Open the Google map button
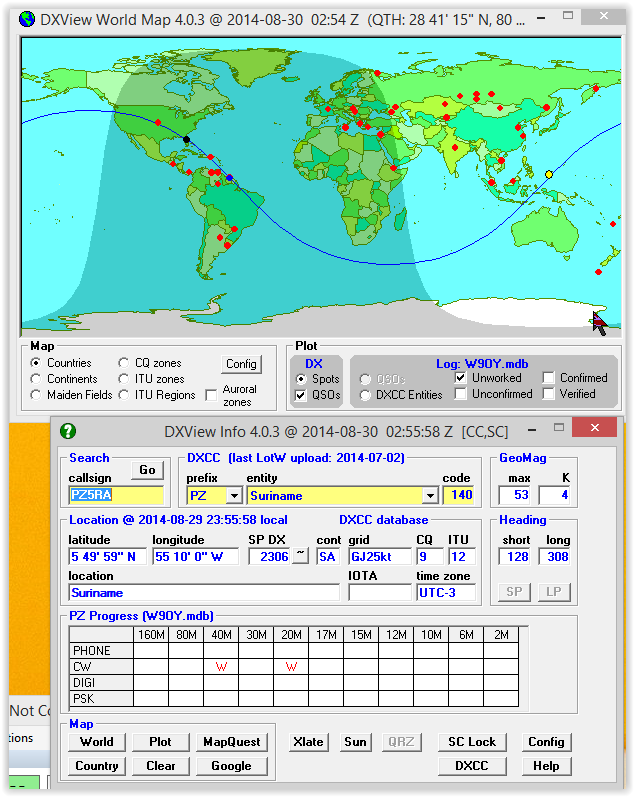This screenshot has width=634, height=797. [x=232, y=765]
